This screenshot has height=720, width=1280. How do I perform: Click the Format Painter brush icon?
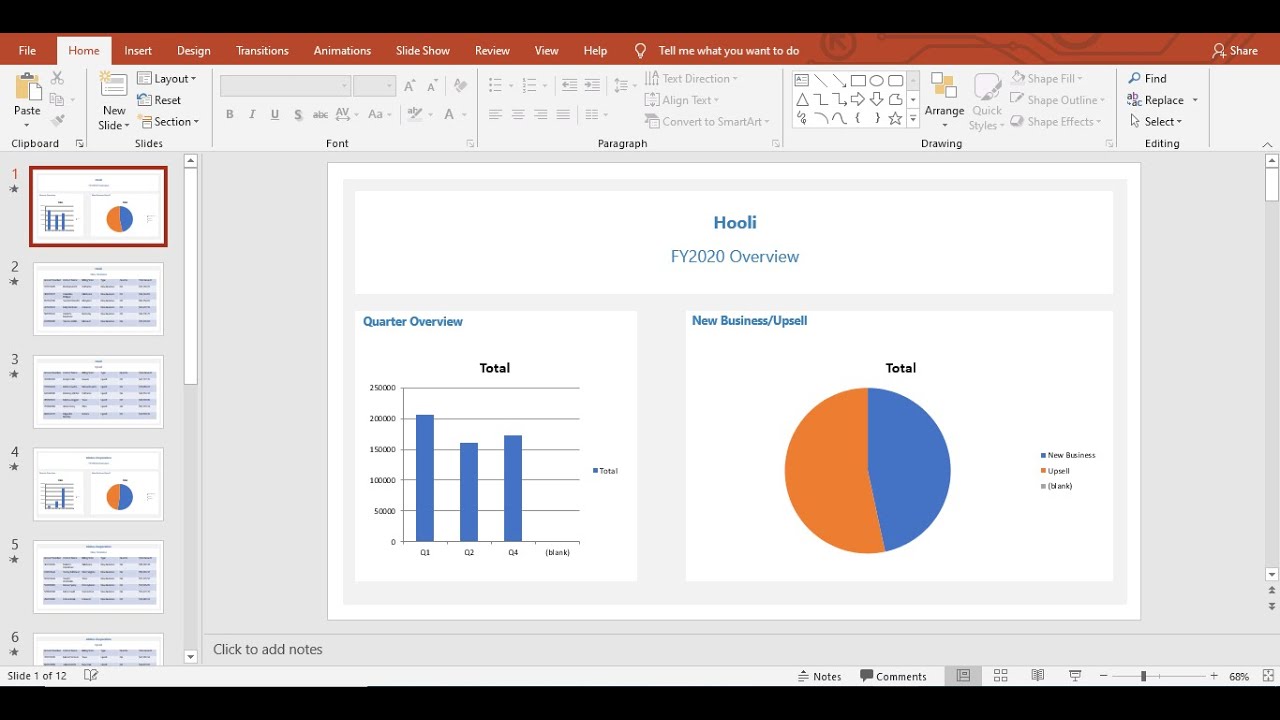click(x=57, y=121)
